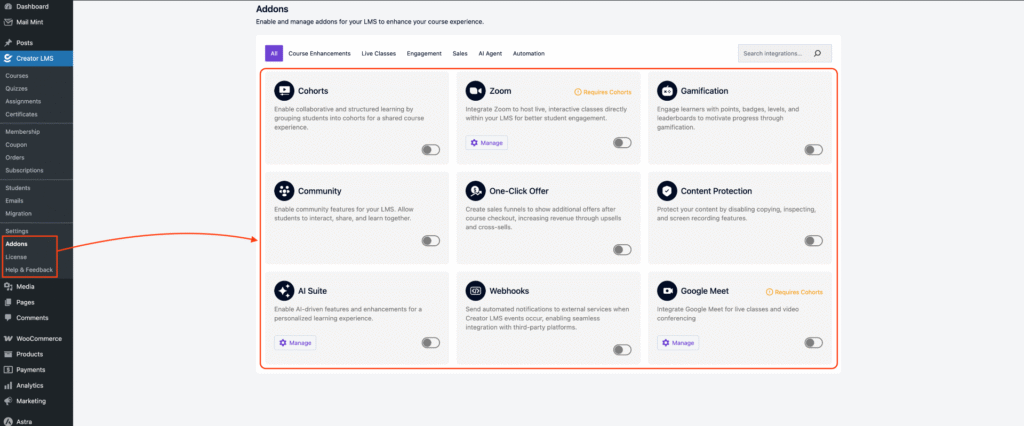Image resolution: width=1024 pixels, height=426 pixels.
Task: Go to License menu item
Action: tap(16, 257)
